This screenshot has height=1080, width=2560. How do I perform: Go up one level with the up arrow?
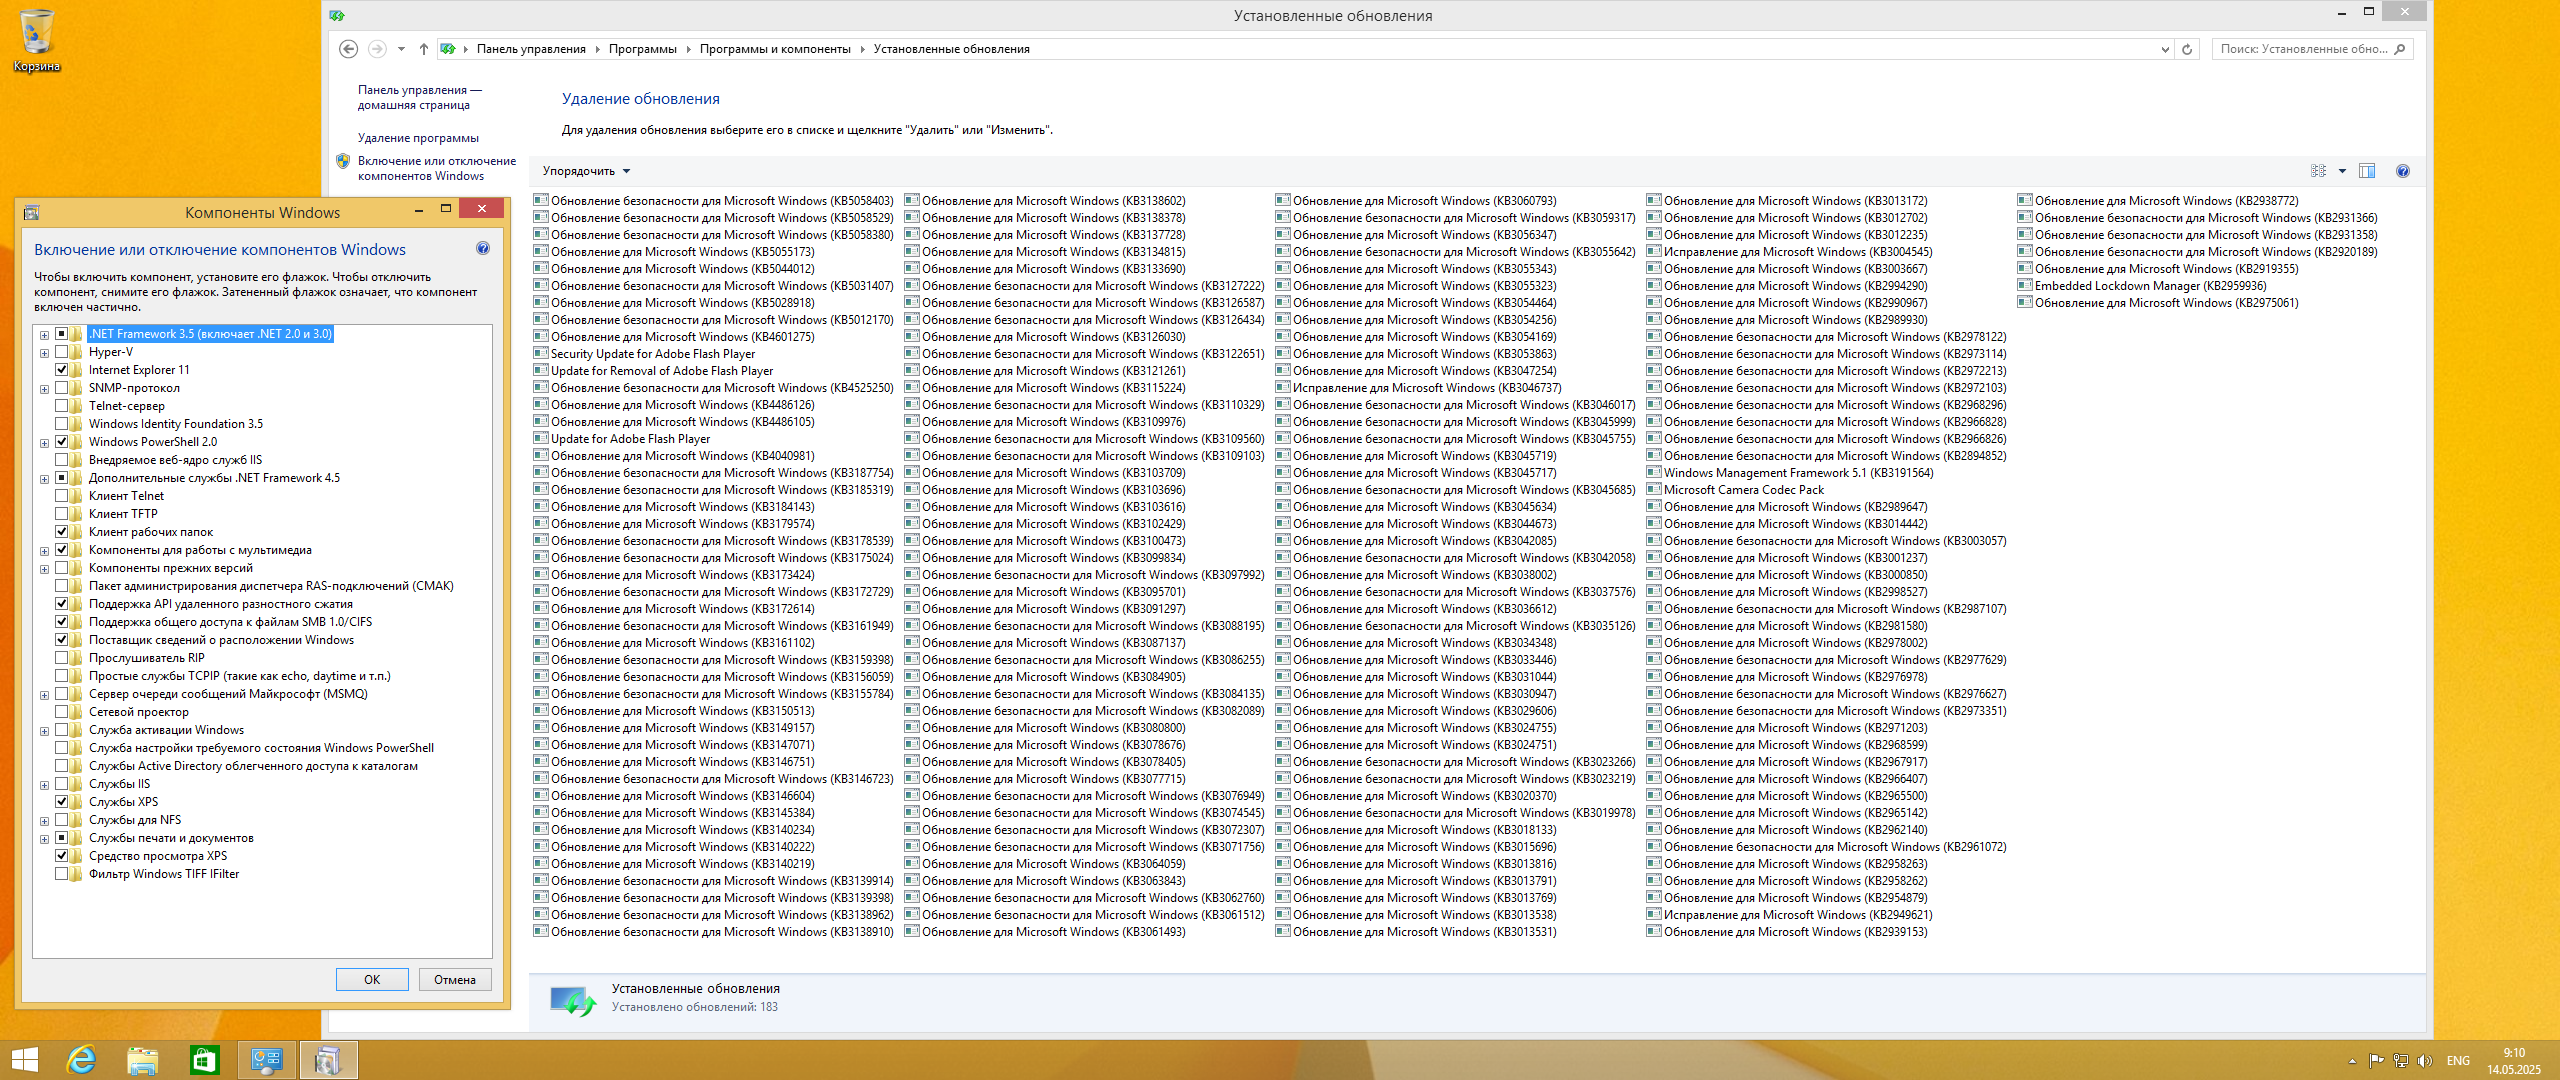pos(424,49)
